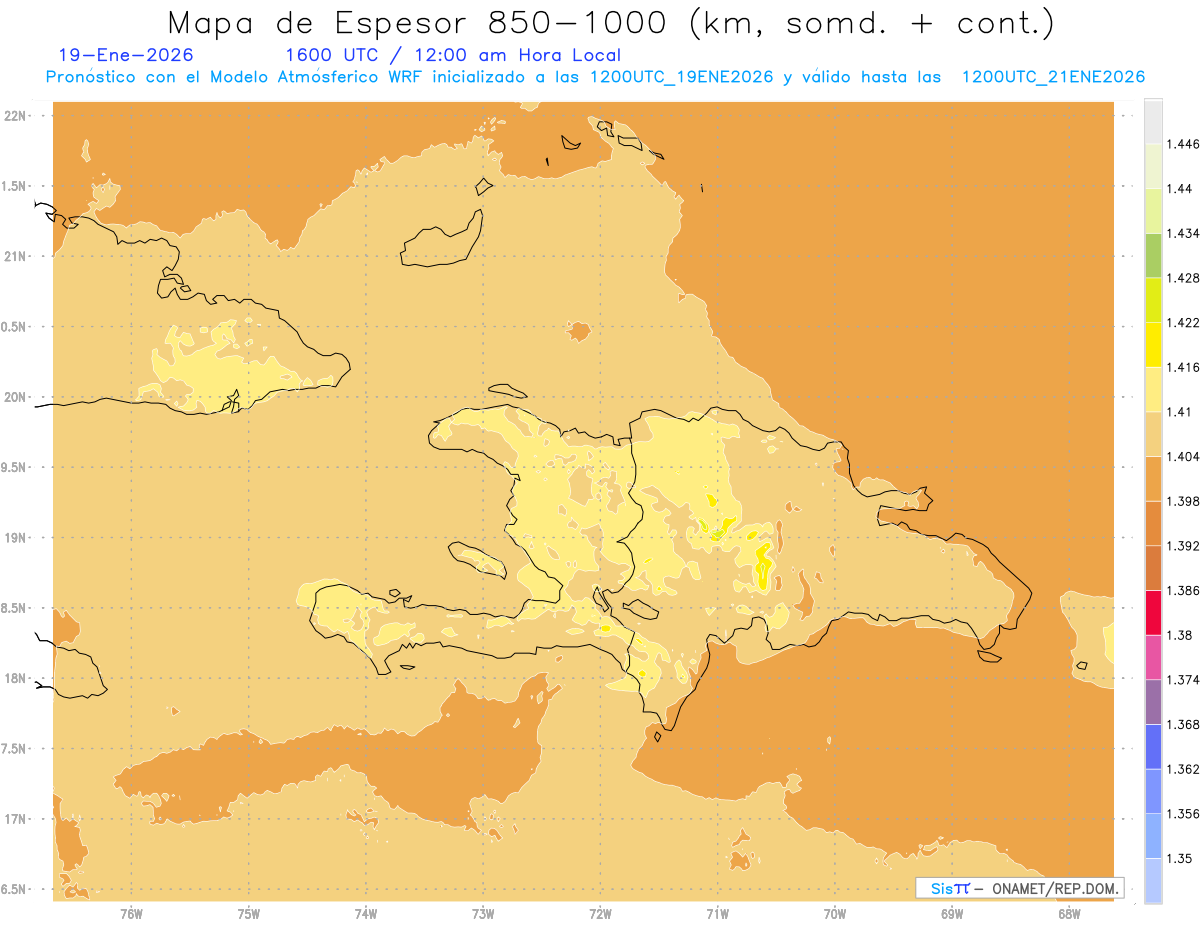Click the 69W longitude label
The height and width of the screenshot is (927, 1200).
pyautogui.click(x=952, y=912)
